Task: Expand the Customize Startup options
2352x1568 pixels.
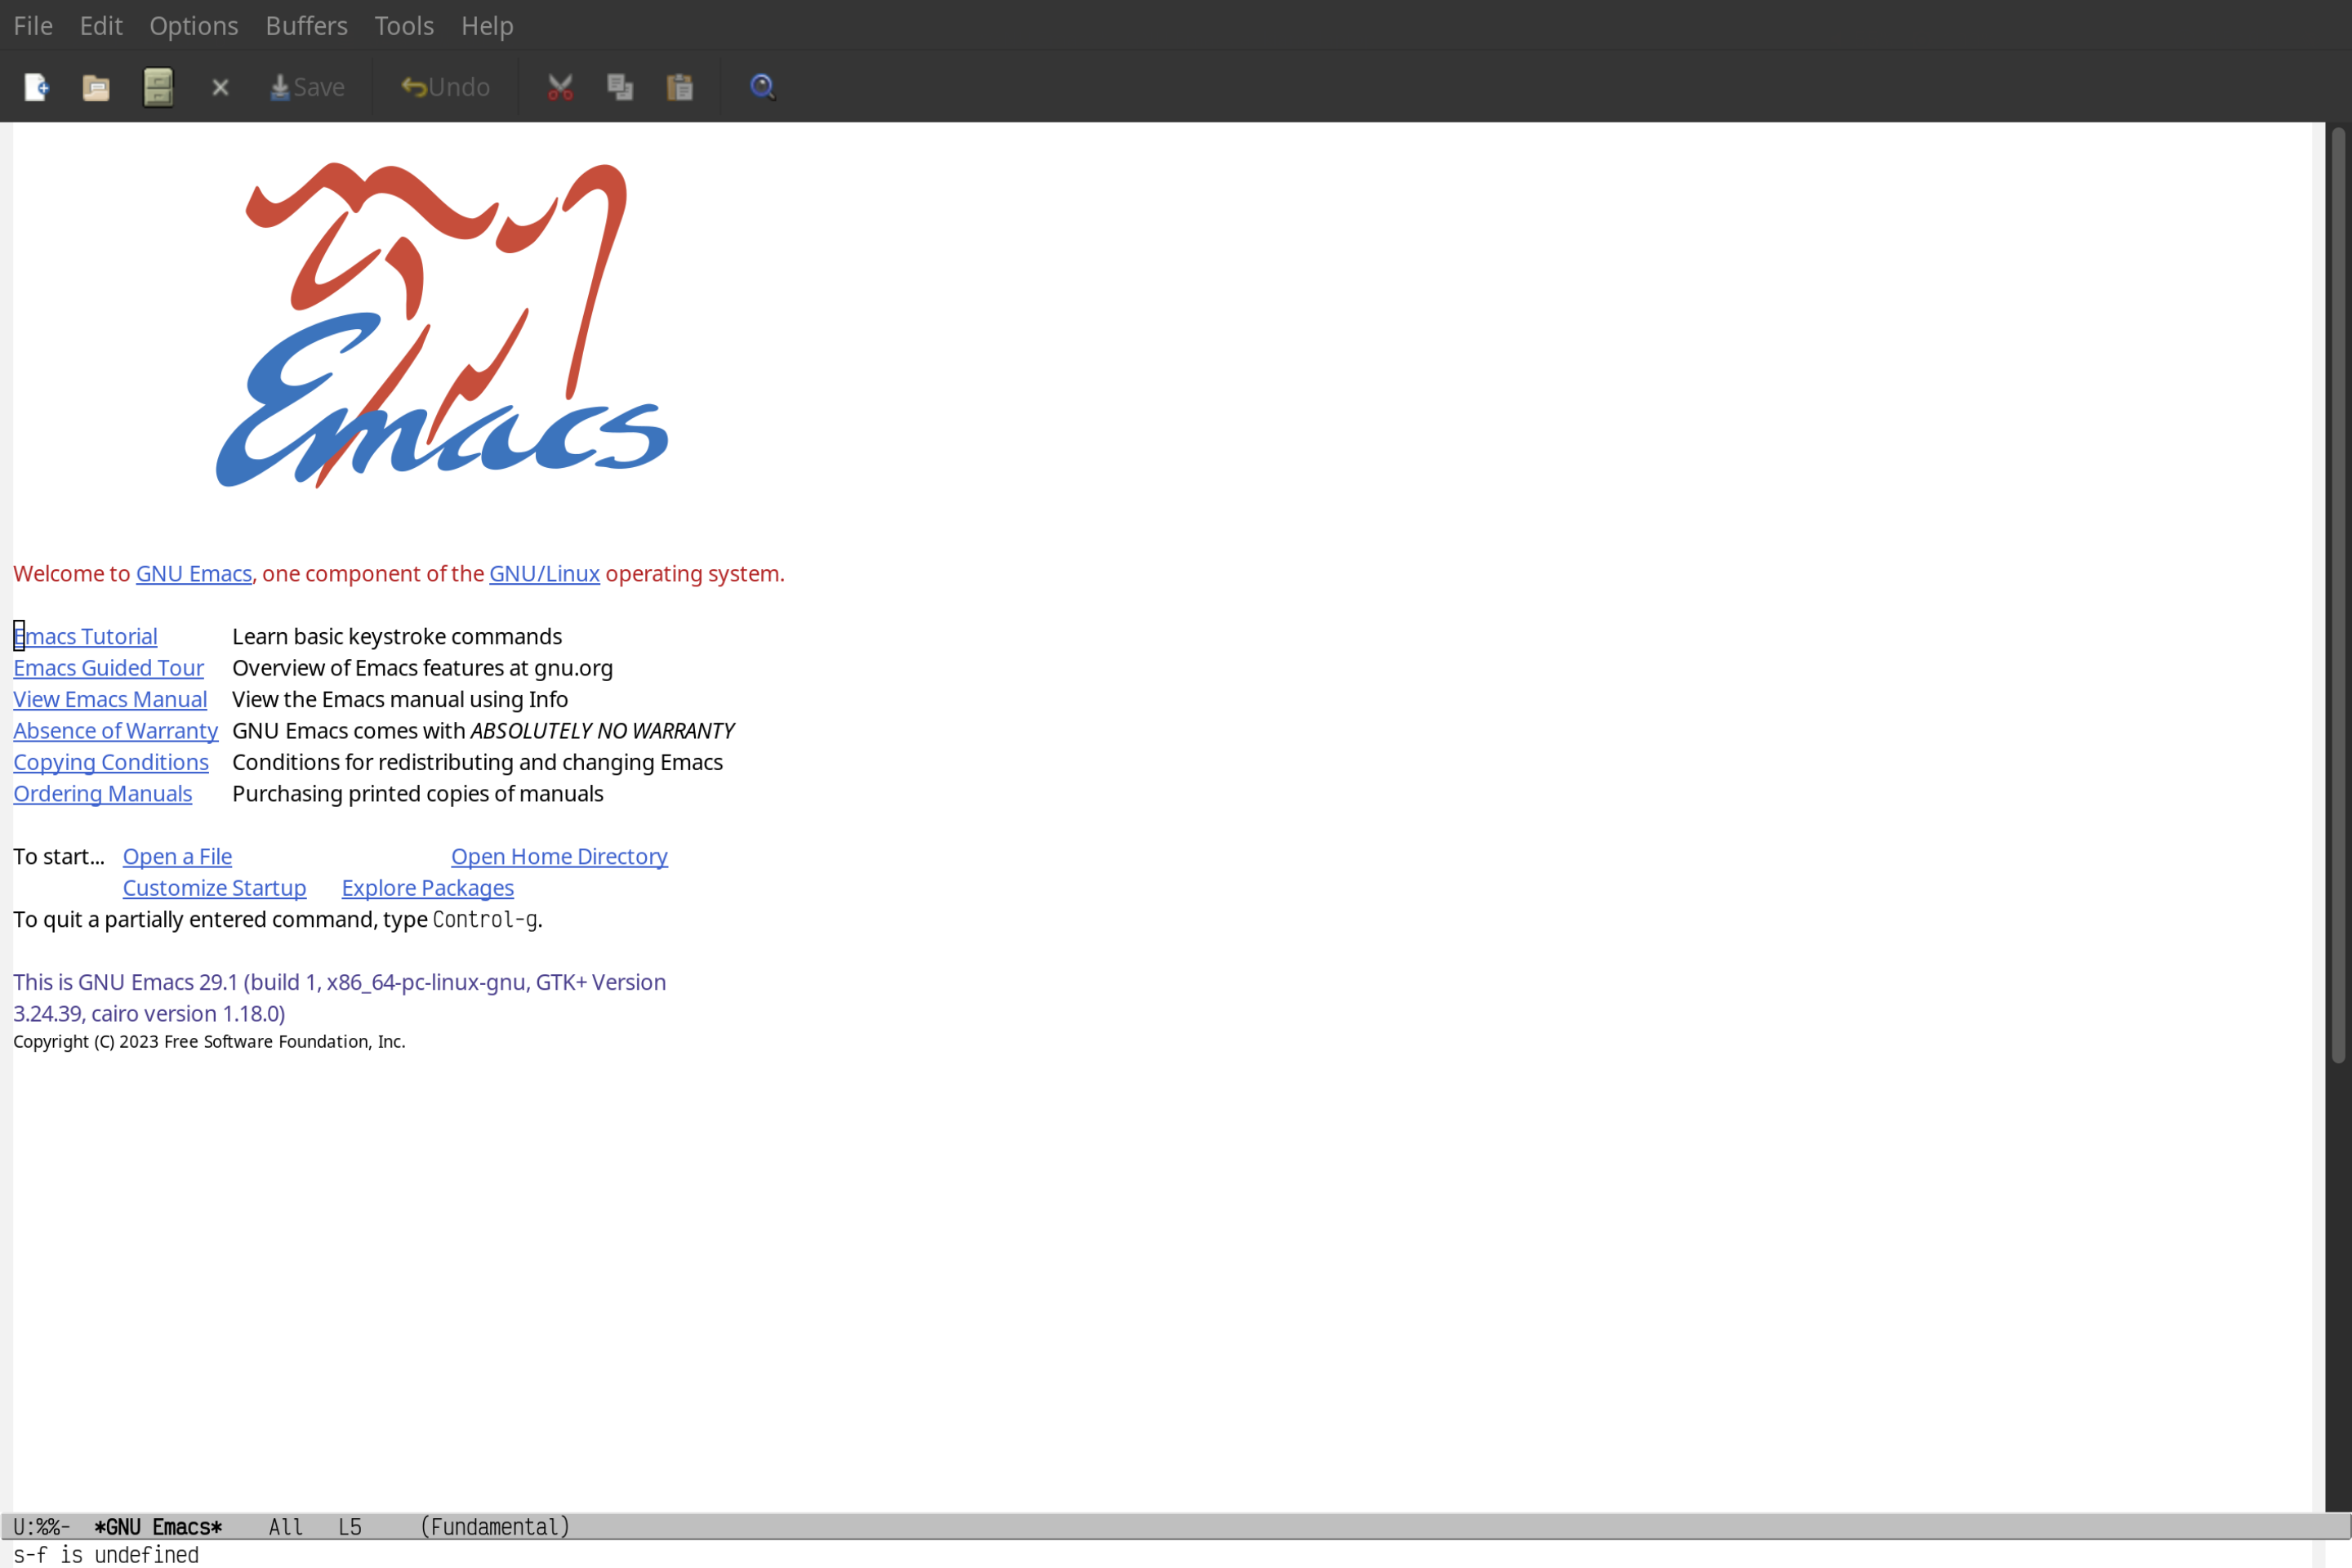Action: [x=213, y=887]
